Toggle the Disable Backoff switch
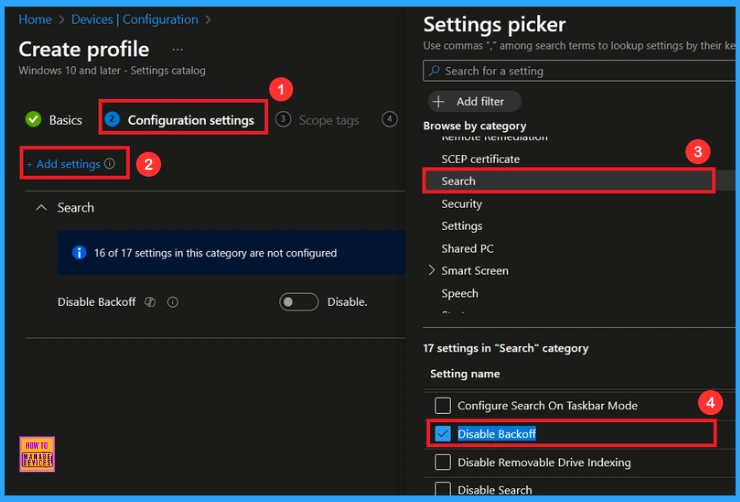This screenshot has width=740, height=502. 299,302
